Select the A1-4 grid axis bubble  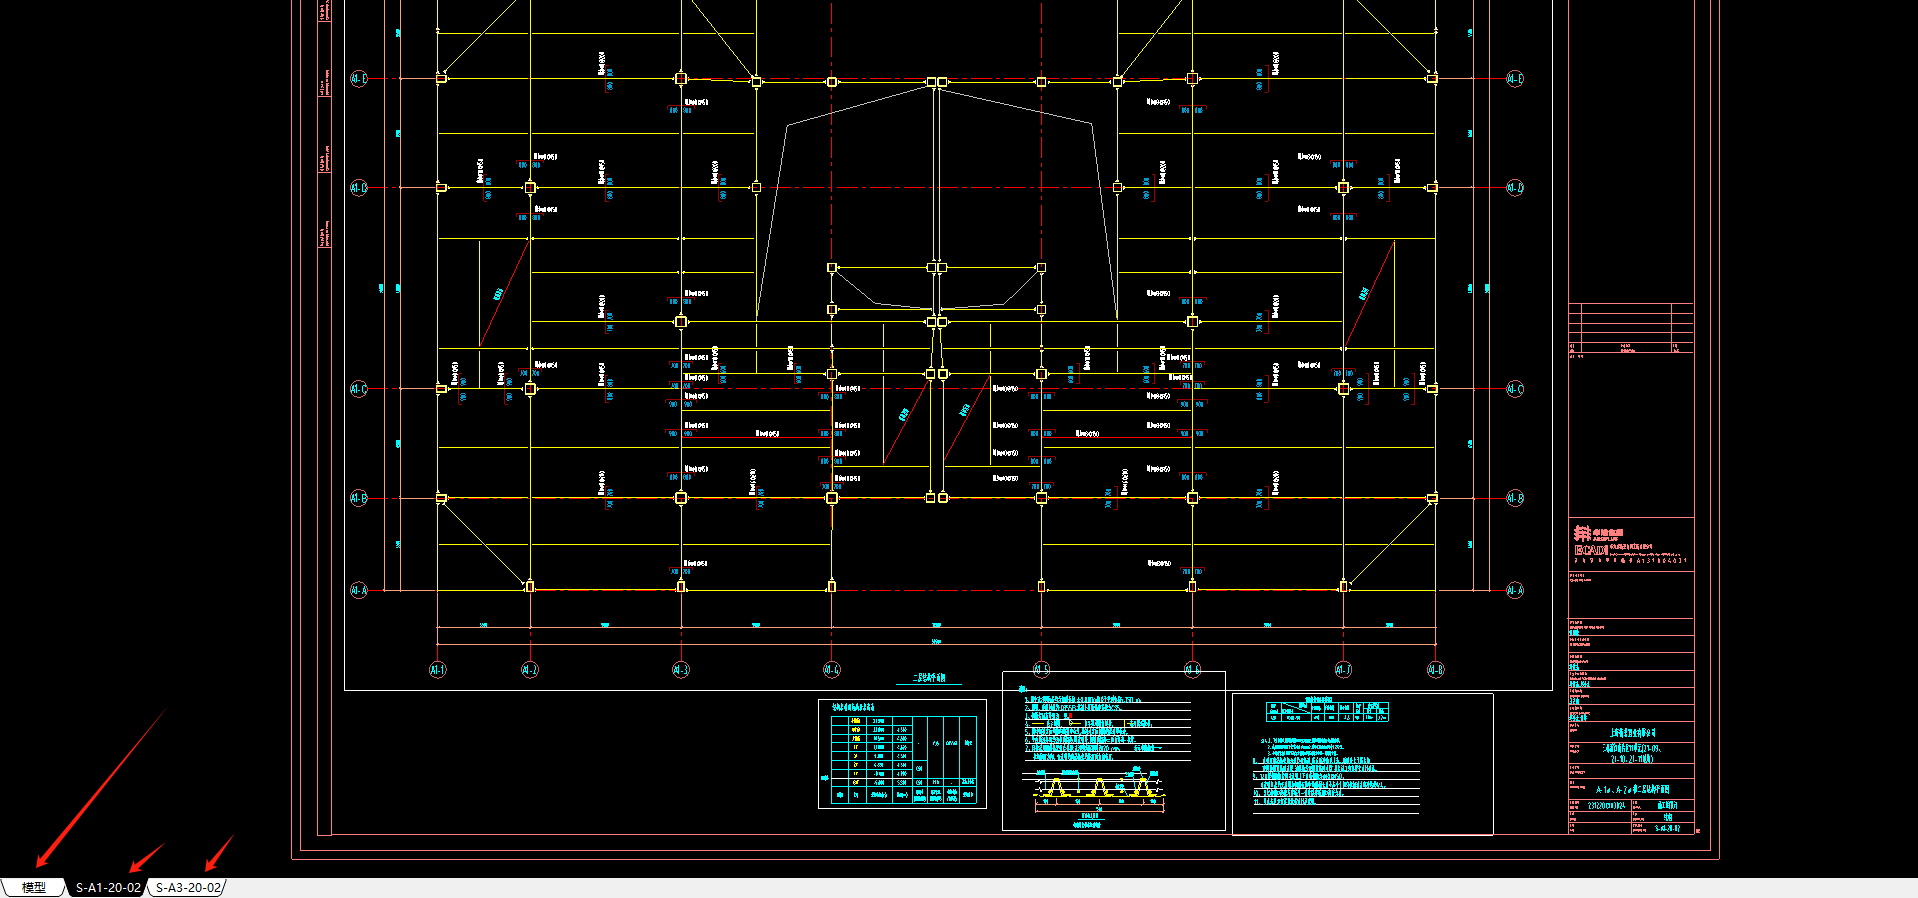[832, 670]
